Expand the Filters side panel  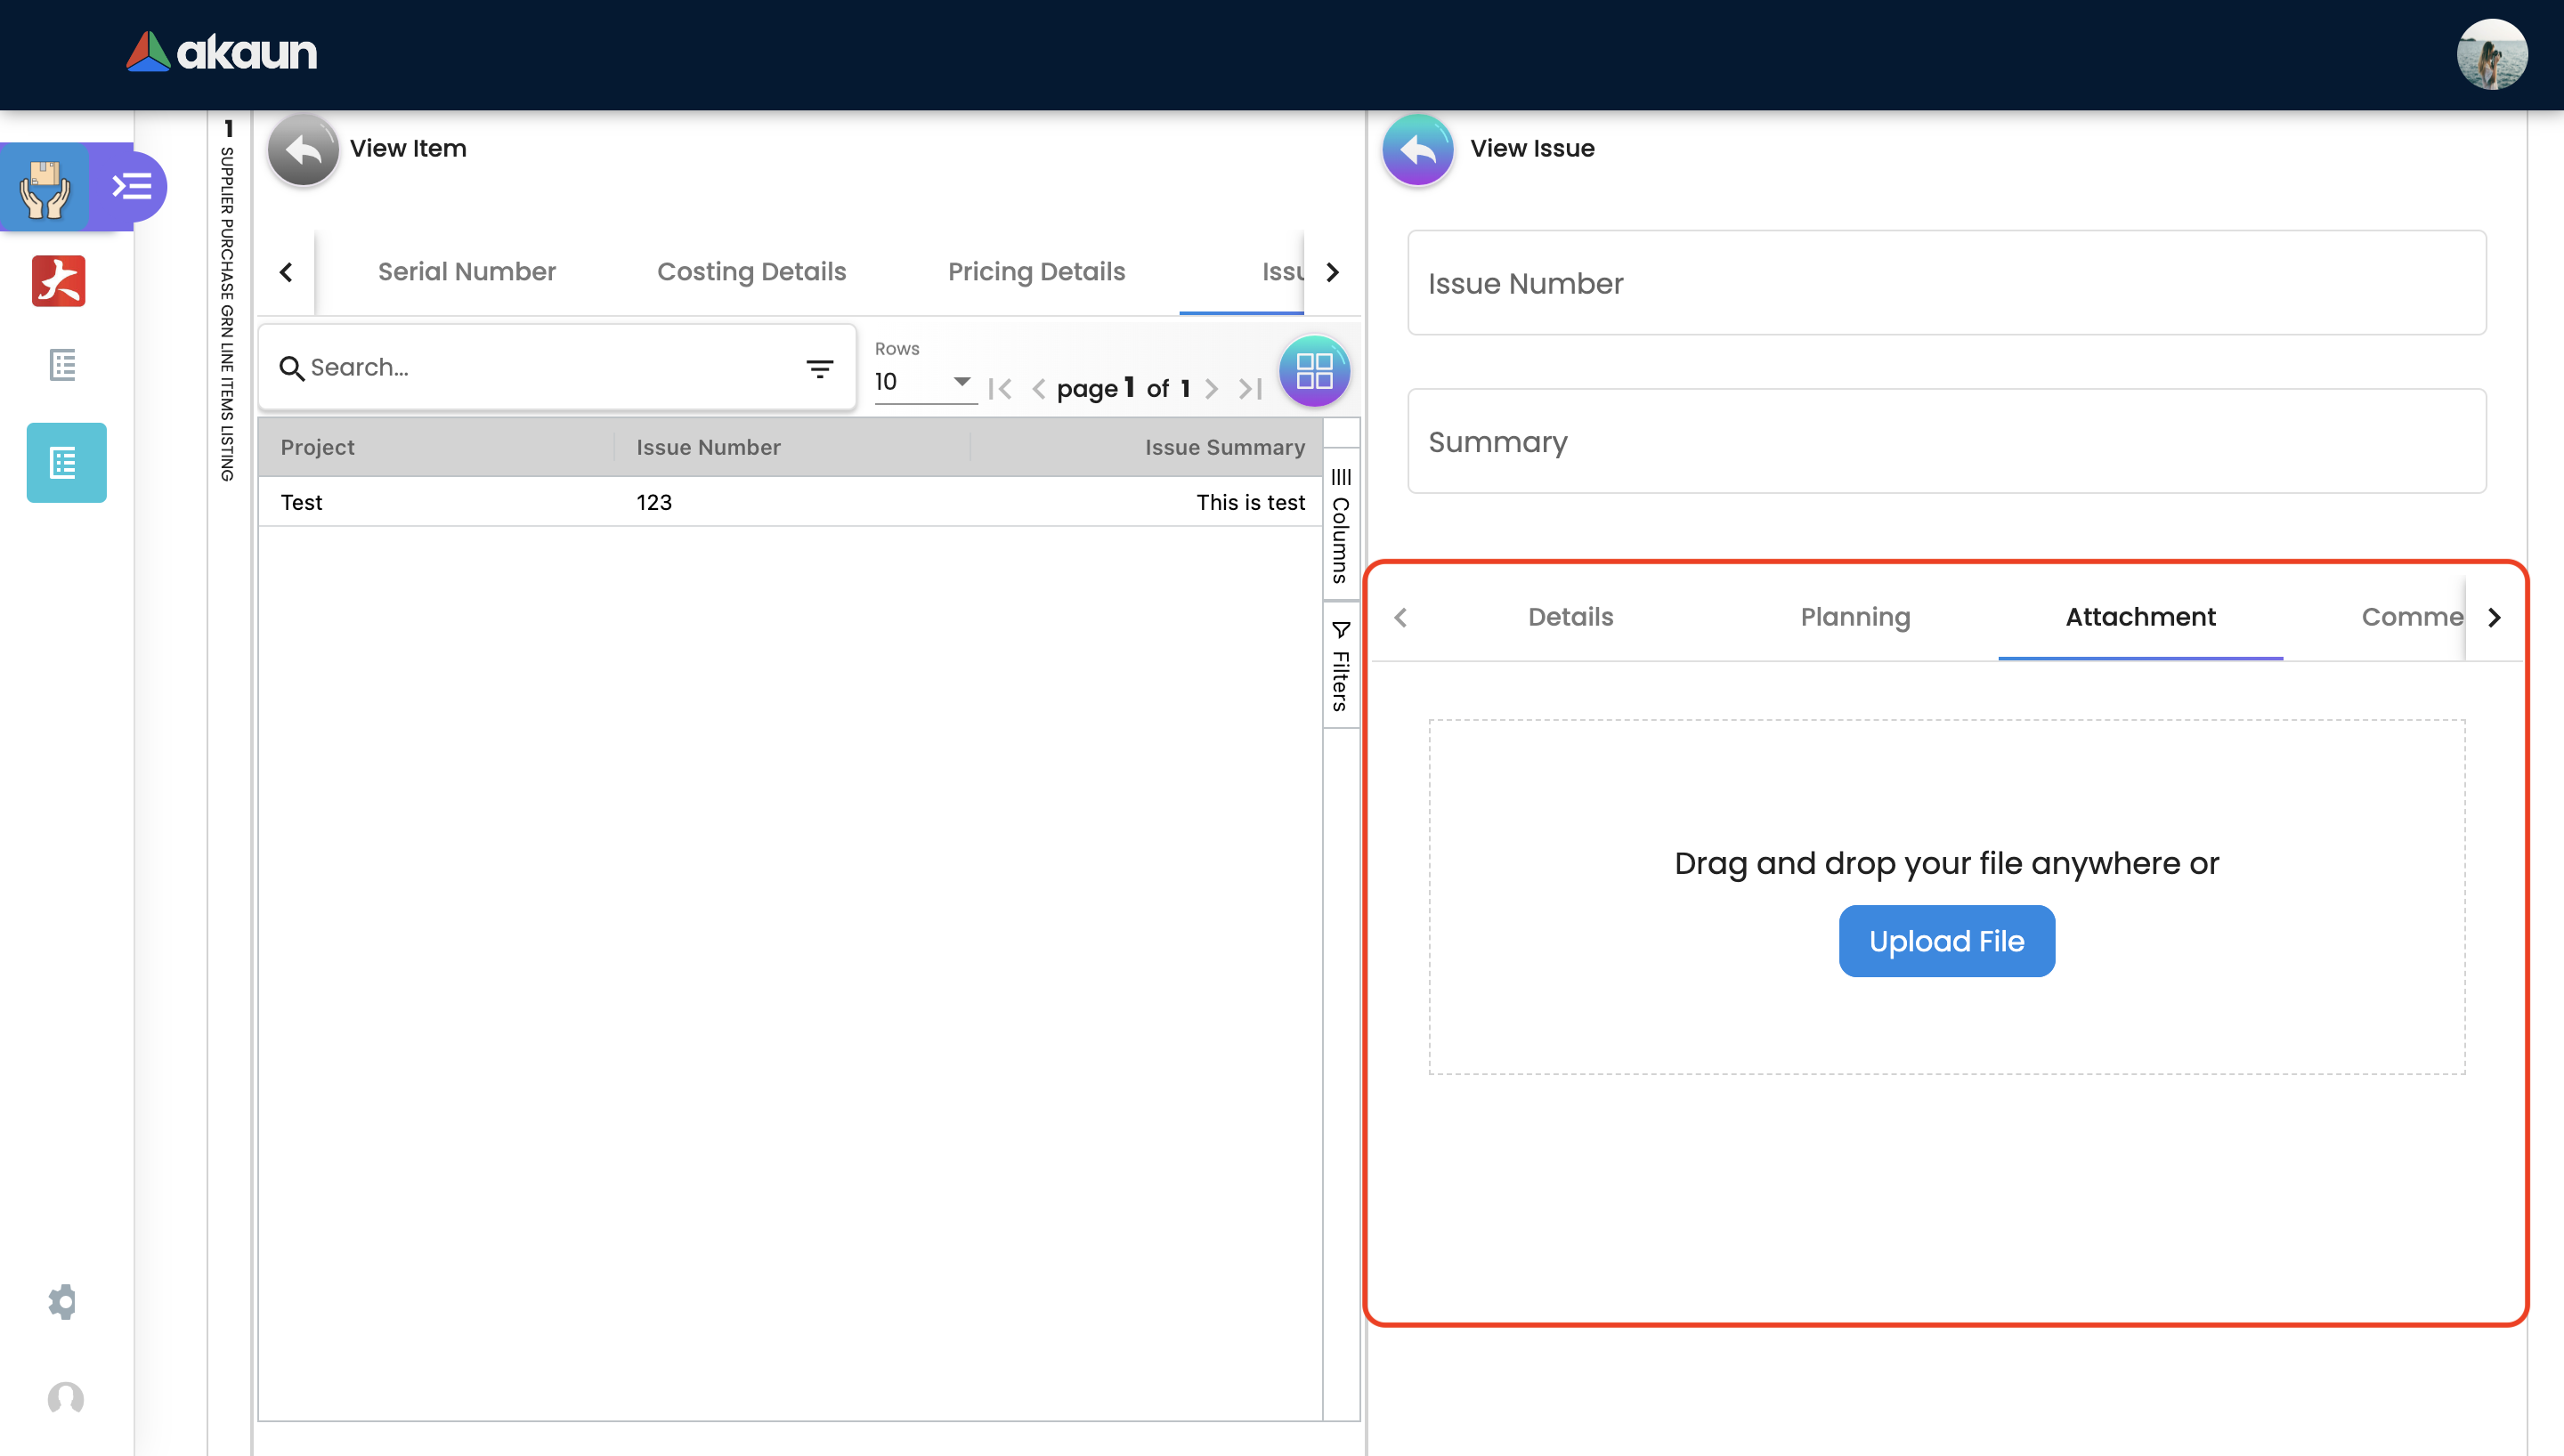coord(1340,665)
